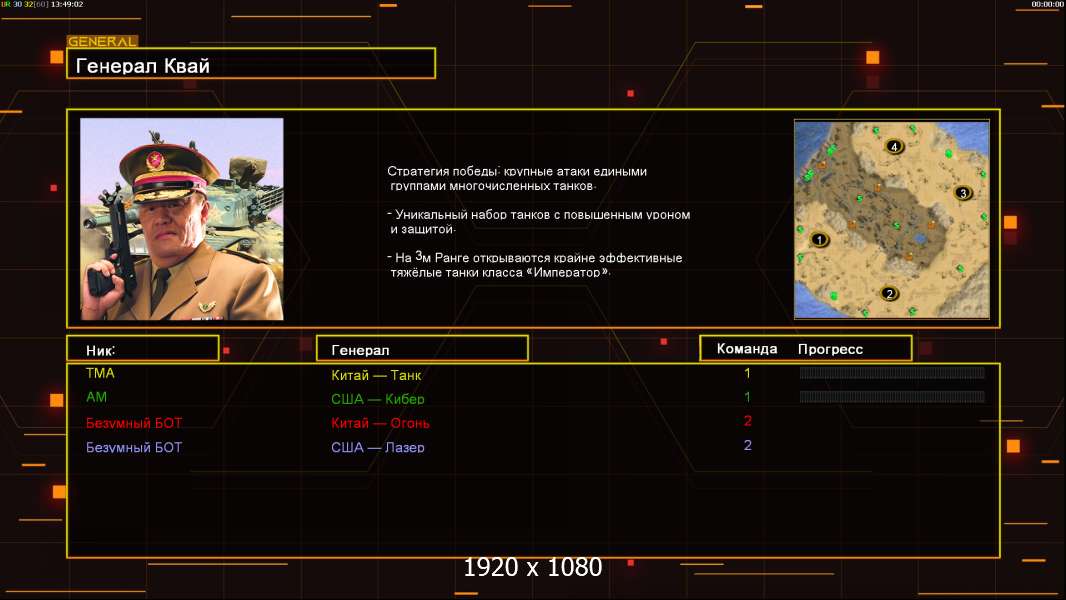Click start position 3 on the minimap

(x=962, y=193)
